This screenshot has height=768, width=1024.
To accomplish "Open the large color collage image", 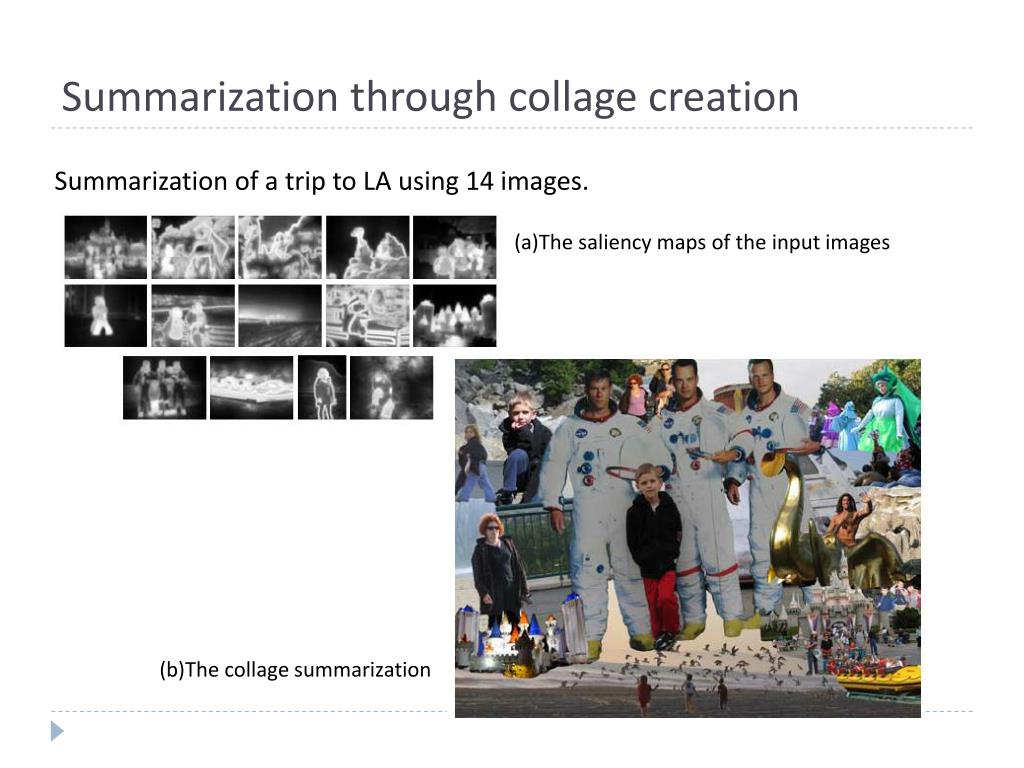I will (x=688, y=538).
